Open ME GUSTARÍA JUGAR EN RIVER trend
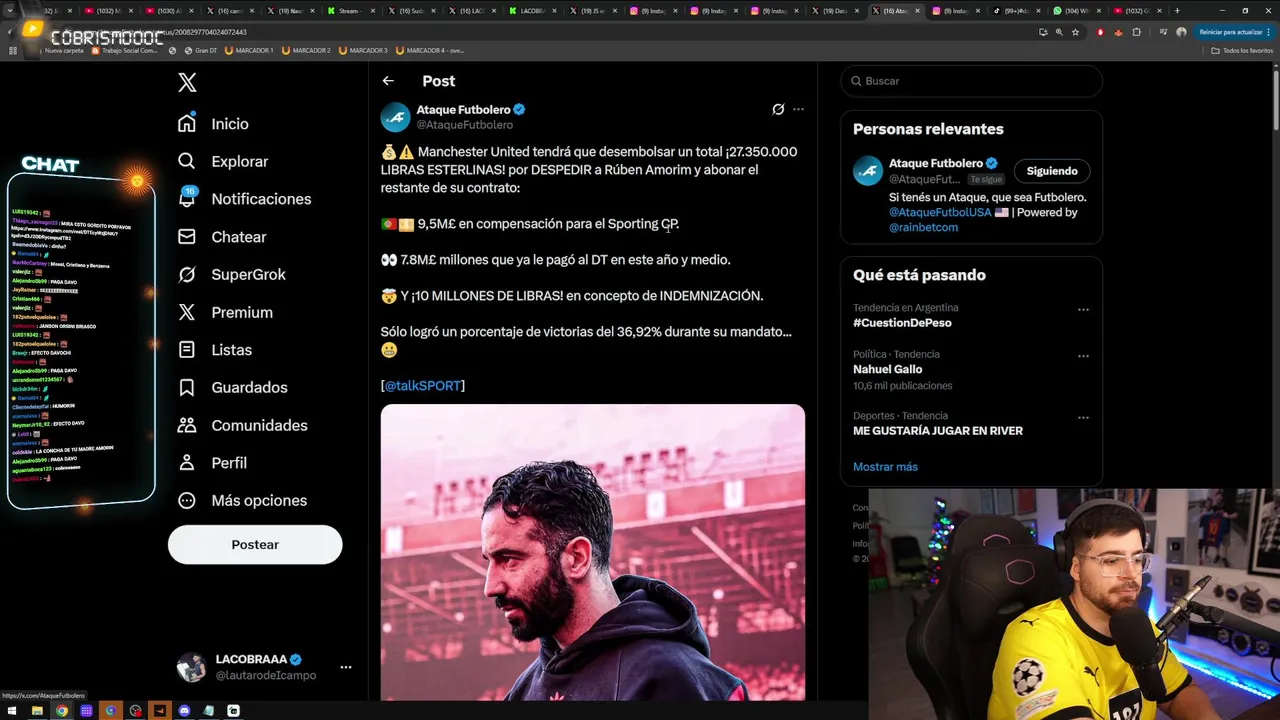 [938, 431]
